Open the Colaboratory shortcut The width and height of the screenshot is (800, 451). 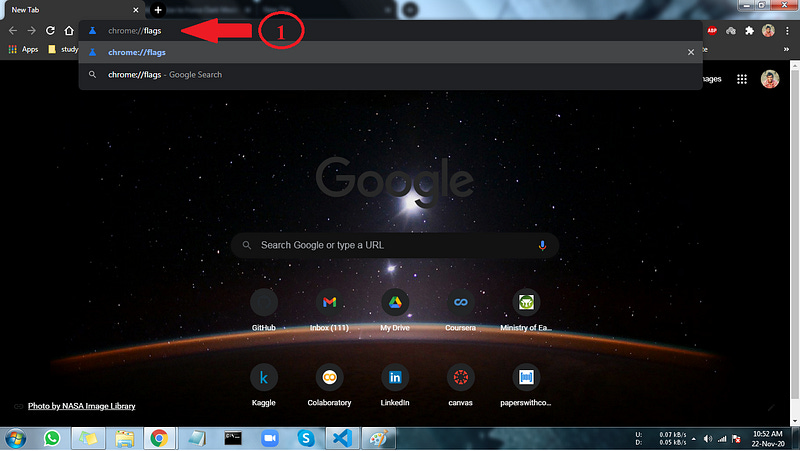pyautogui.click(x=329, y=385)
